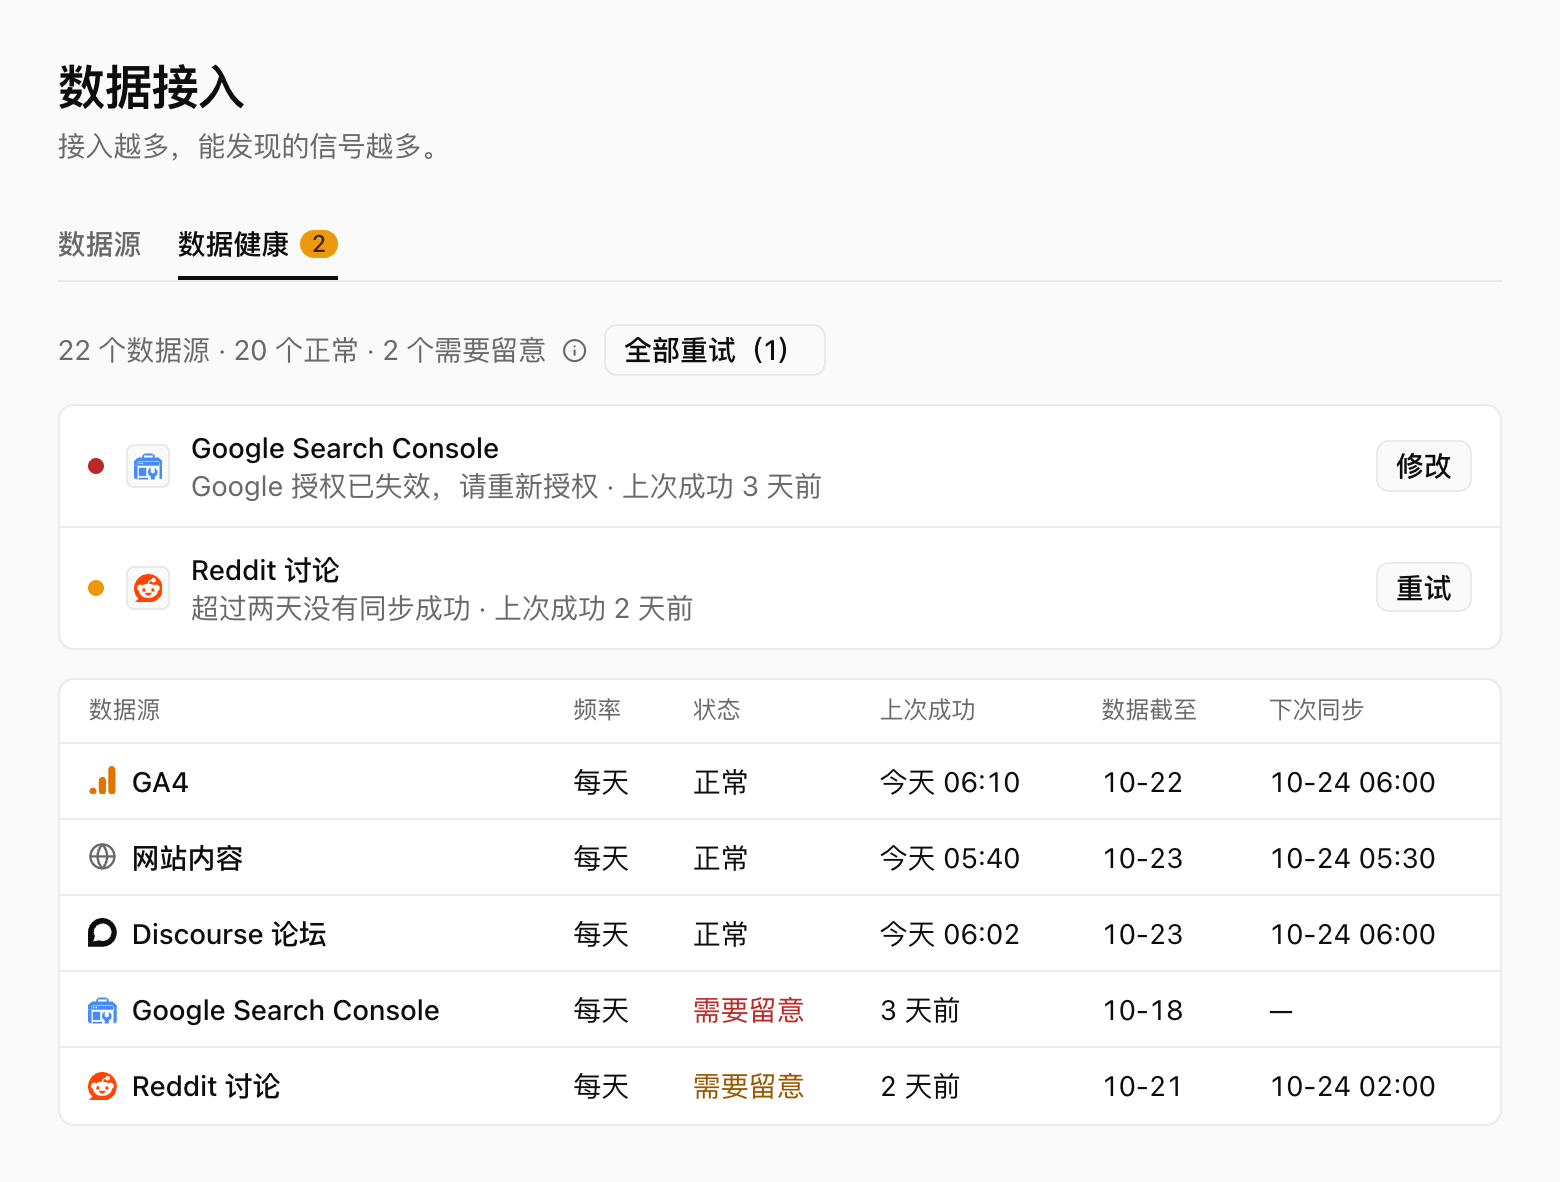This screenshot has width=1560, height=1182.
Task: Click Google Search Console icon in table row
Action: click(x=103, y=1010)
